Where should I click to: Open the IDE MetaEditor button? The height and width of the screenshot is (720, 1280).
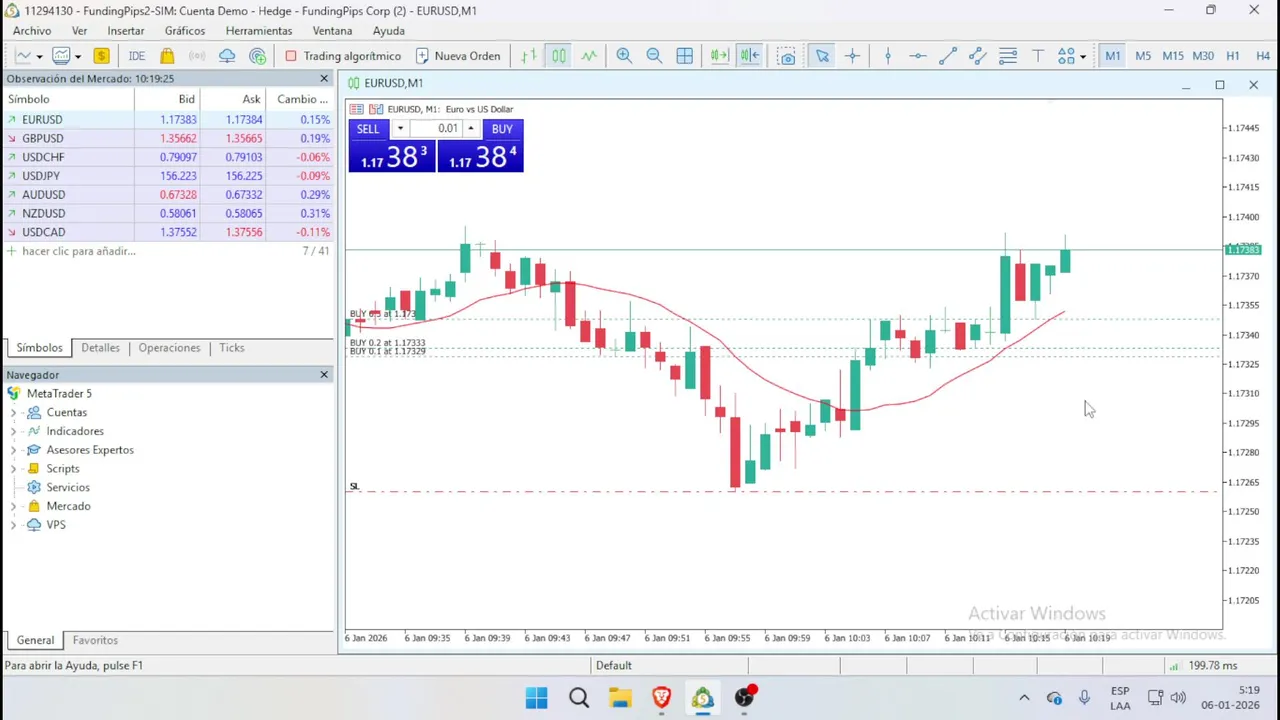click(137, 56)
